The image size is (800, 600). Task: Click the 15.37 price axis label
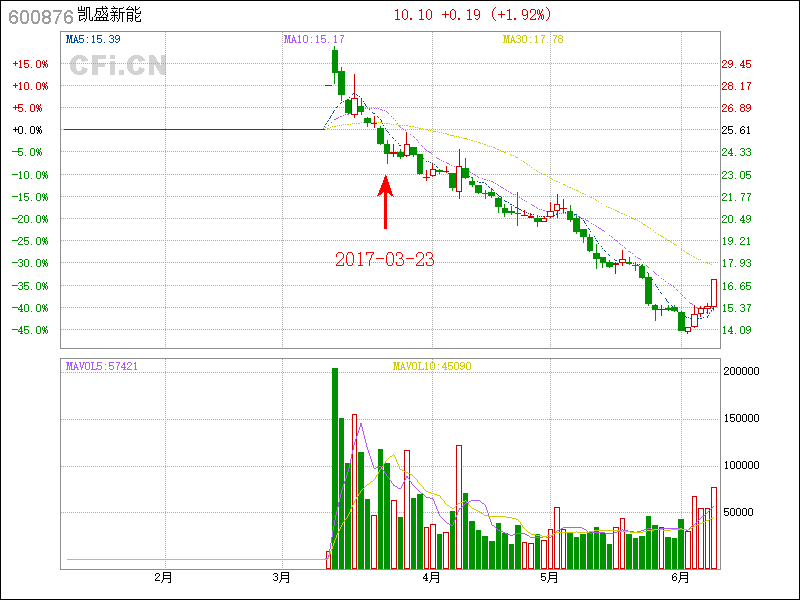click(736, 308)
